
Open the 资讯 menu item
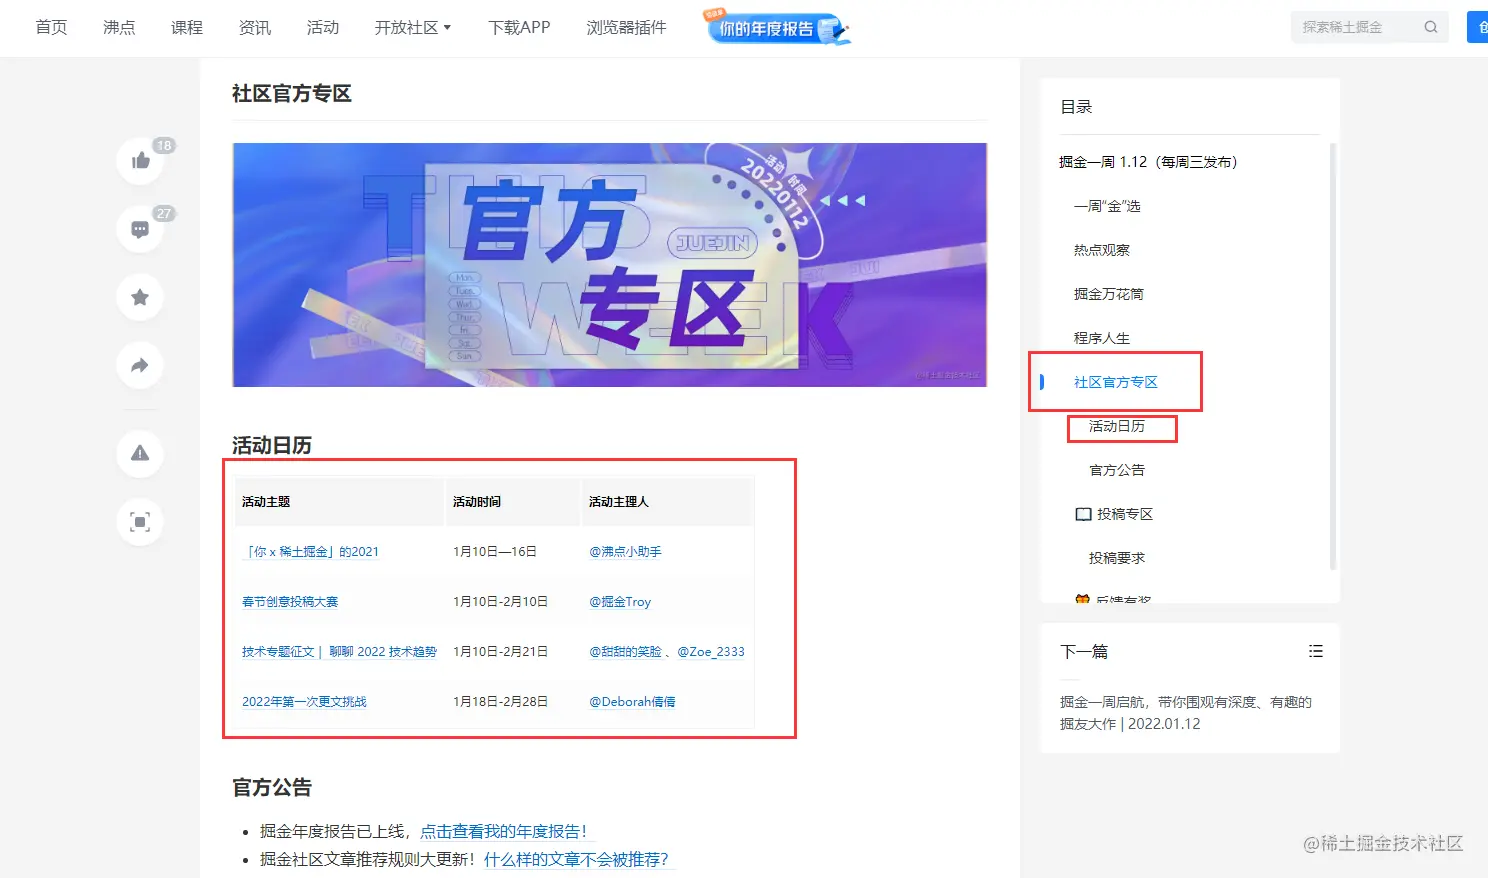click(x=255, y=27)
